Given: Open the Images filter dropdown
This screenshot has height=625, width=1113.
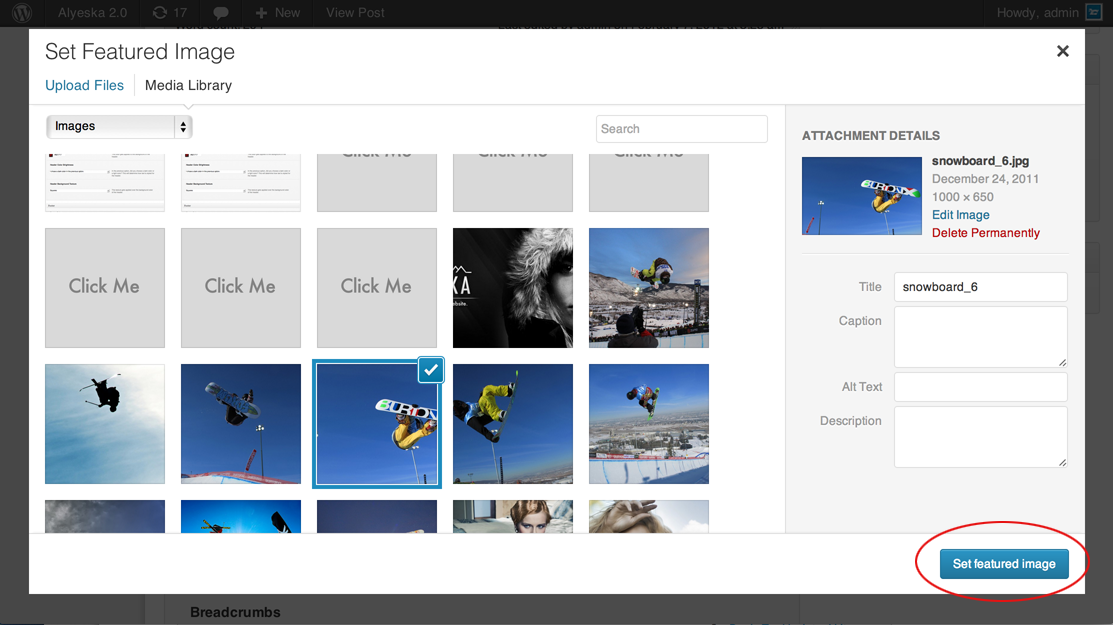Looking at the screenshot, I should [119, 126].
